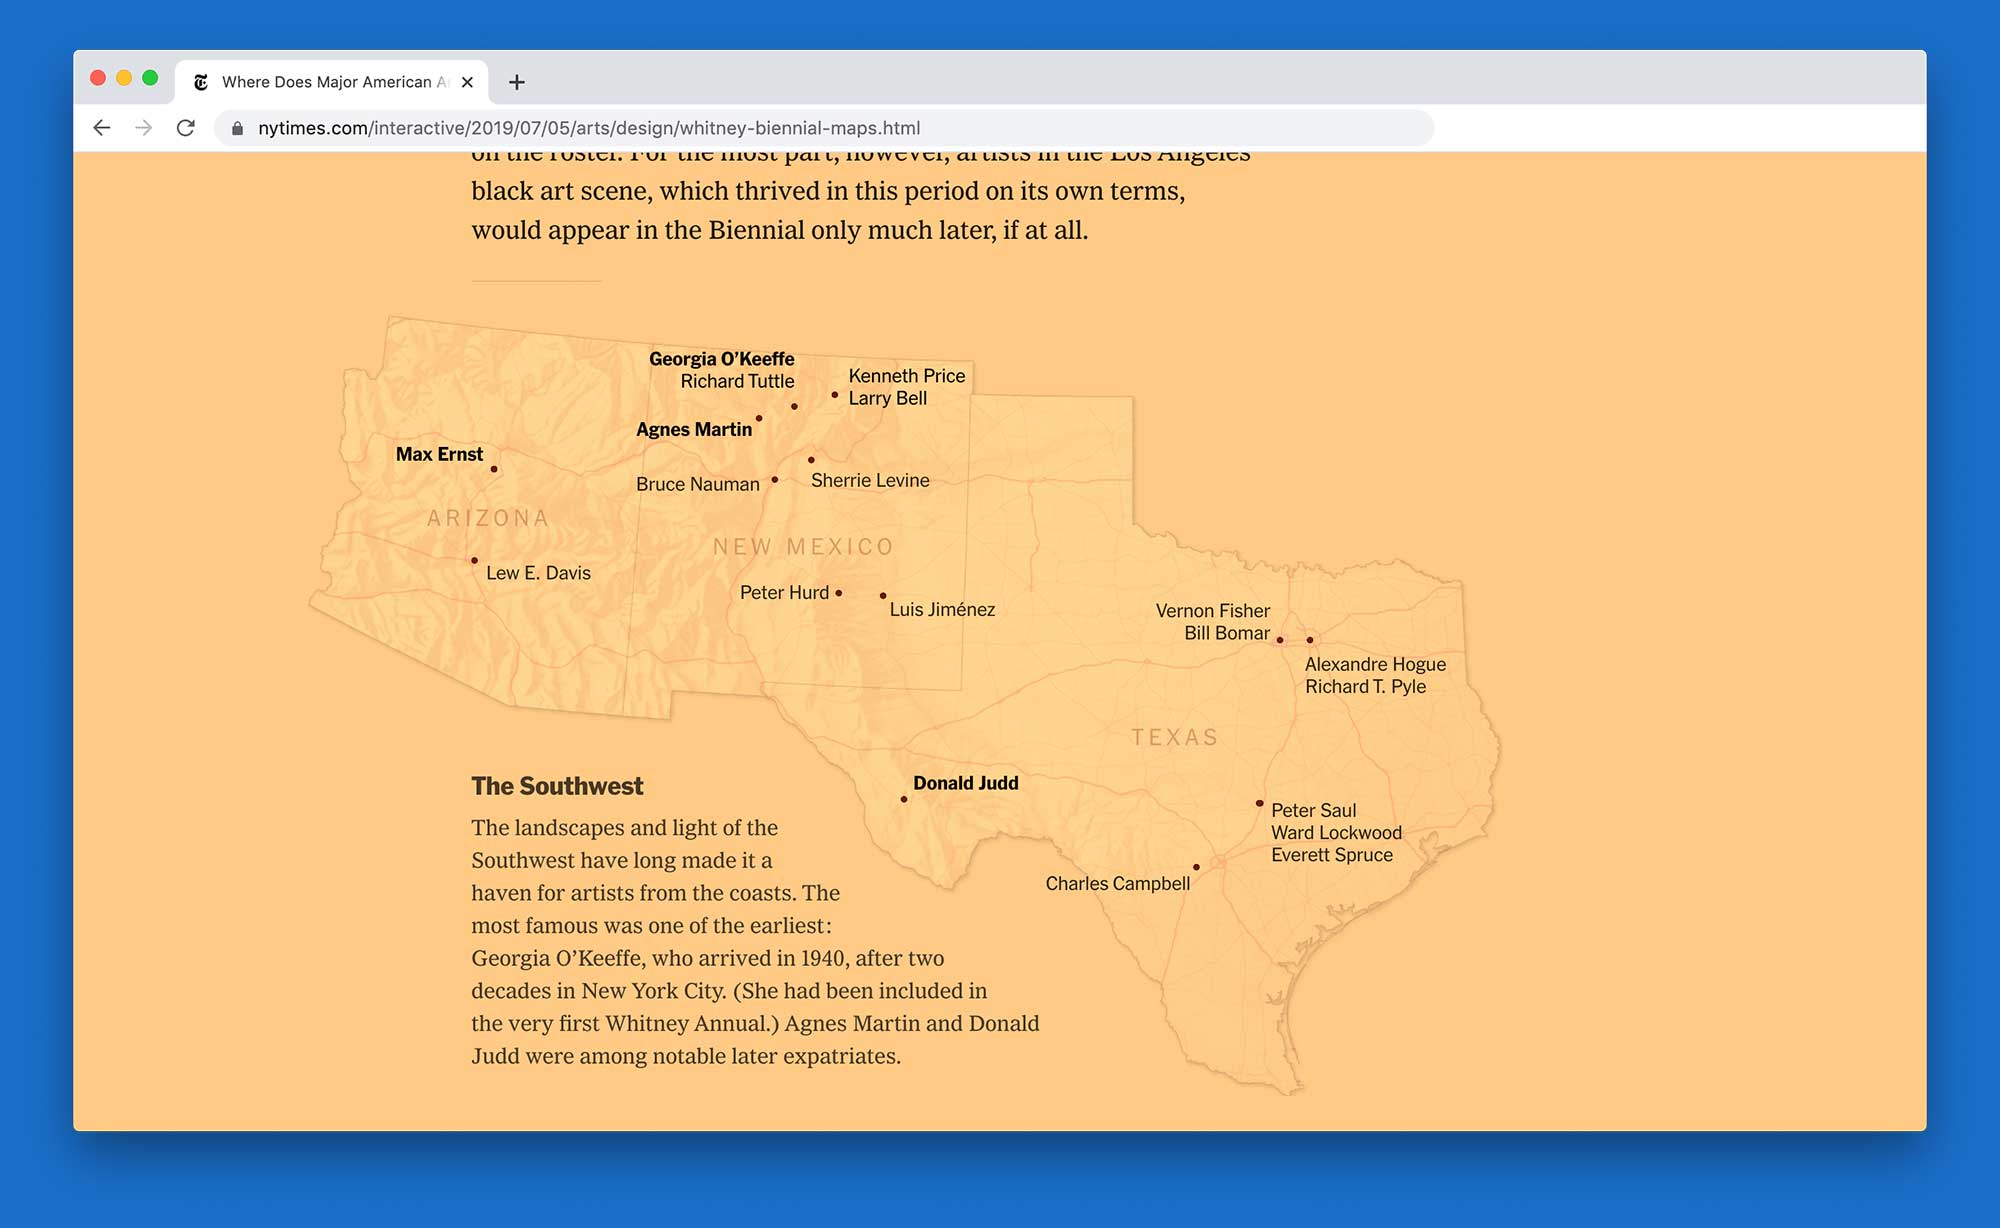Click the TEXAS state label

click(x=1174, y=737)
